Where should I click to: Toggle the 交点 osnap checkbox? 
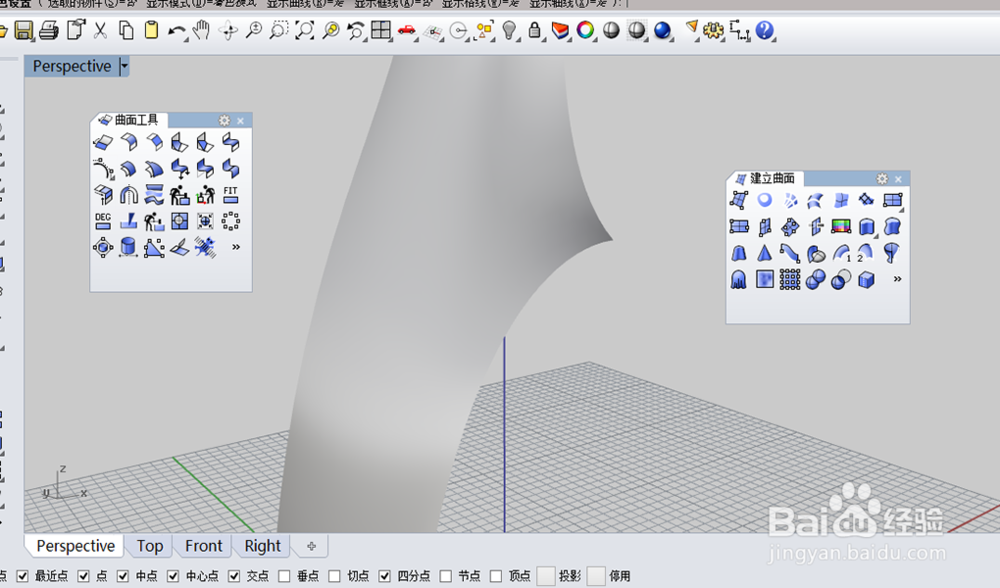234,576
